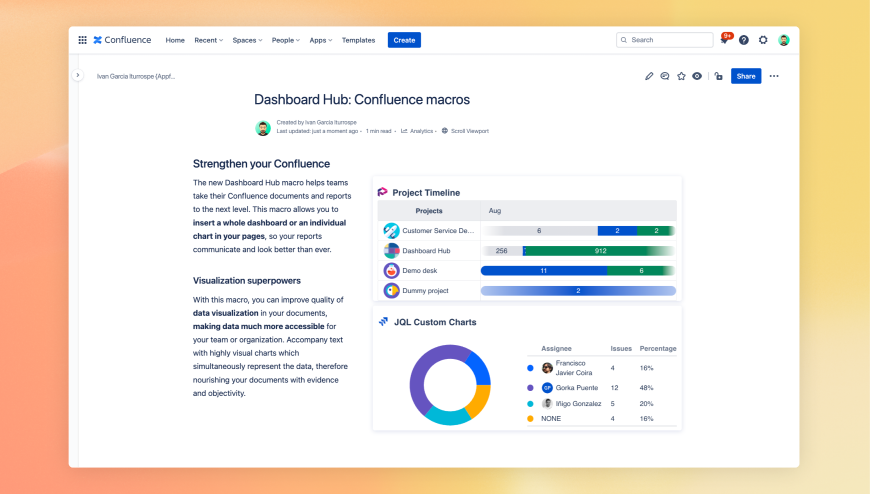The height and width of the screenshot is (494, 870).
Task: Go to Home in navigation
Action: click(175, 40)
